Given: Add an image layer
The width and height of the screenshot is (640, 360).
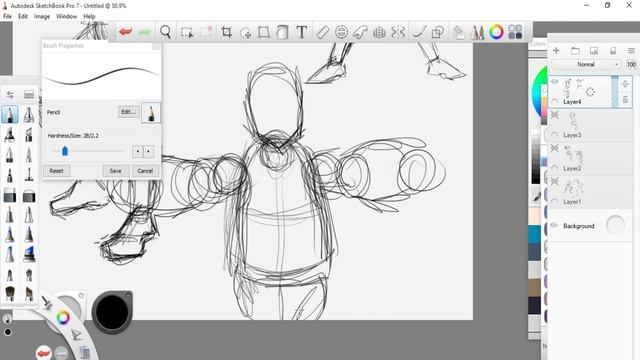Looking at the screenshot, I should (x=594, y=51).
